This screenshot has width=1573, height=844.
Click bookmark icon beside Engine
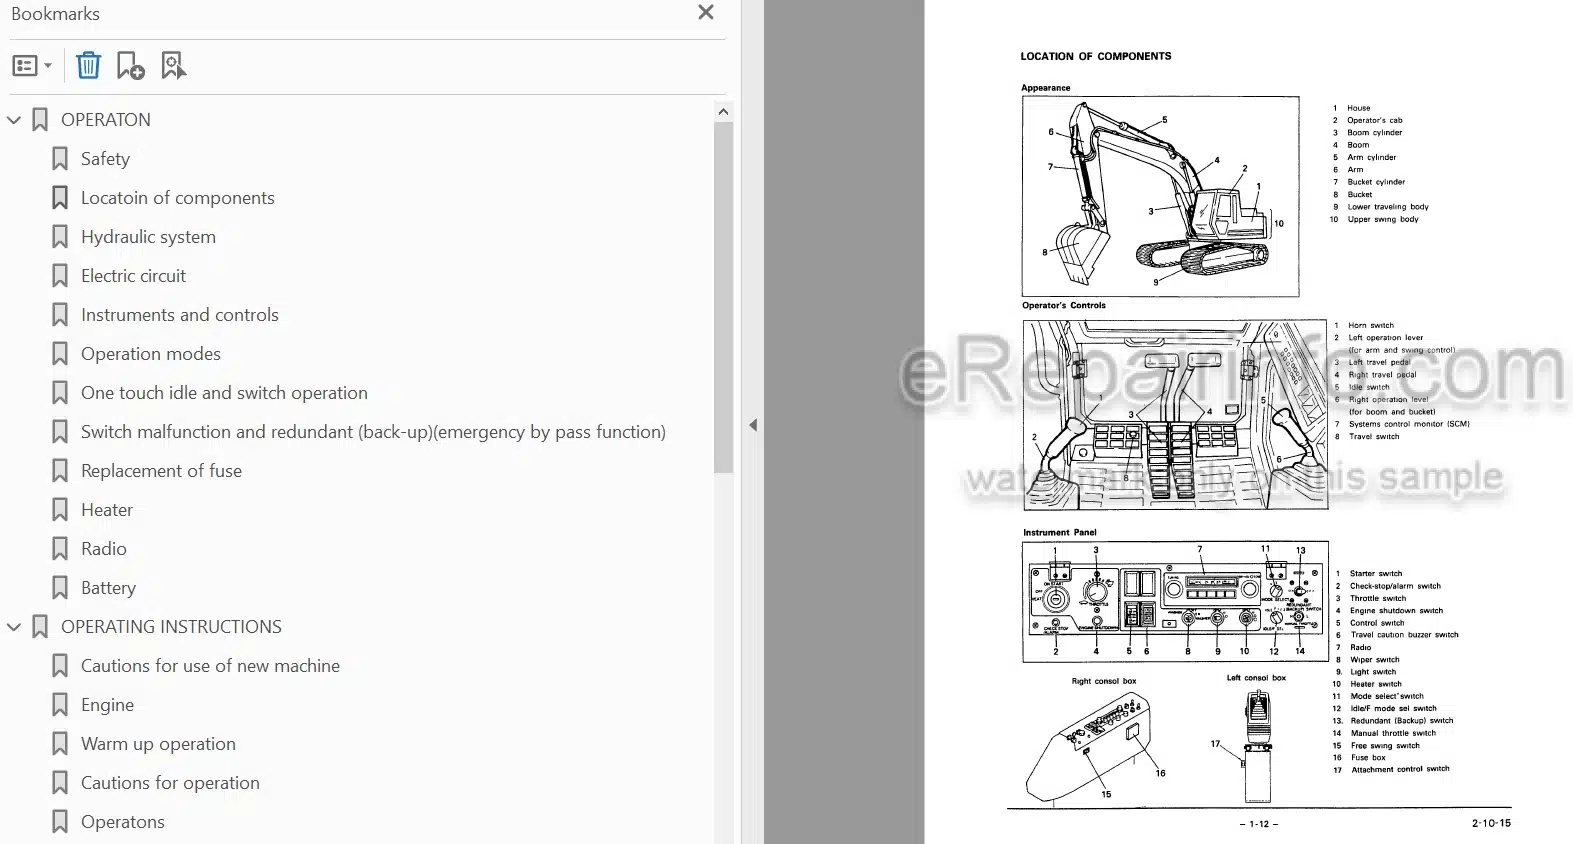click(60, 705)
